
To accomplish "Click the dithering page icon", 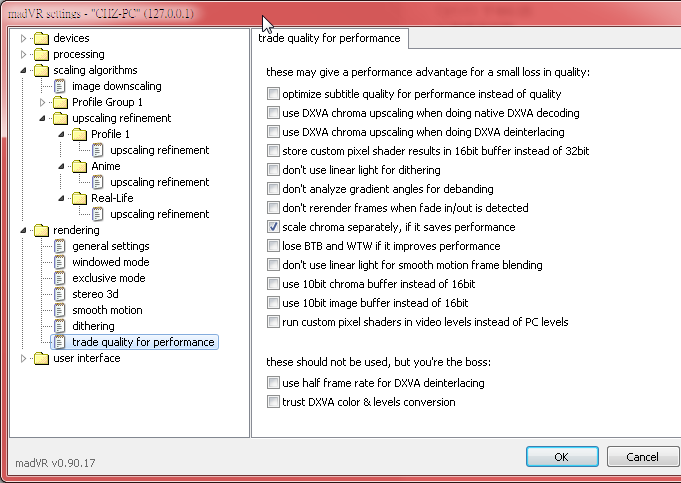I will click(60, 326).
